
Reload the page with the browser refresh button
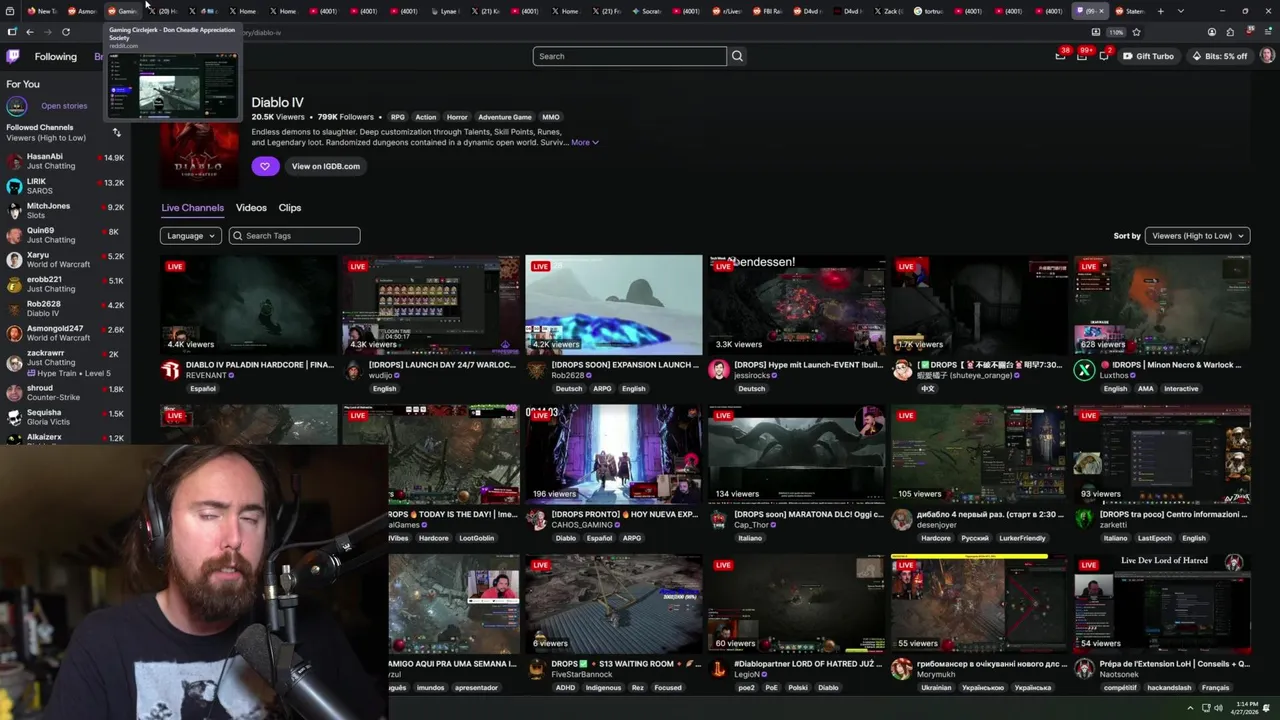click(66, 32)
